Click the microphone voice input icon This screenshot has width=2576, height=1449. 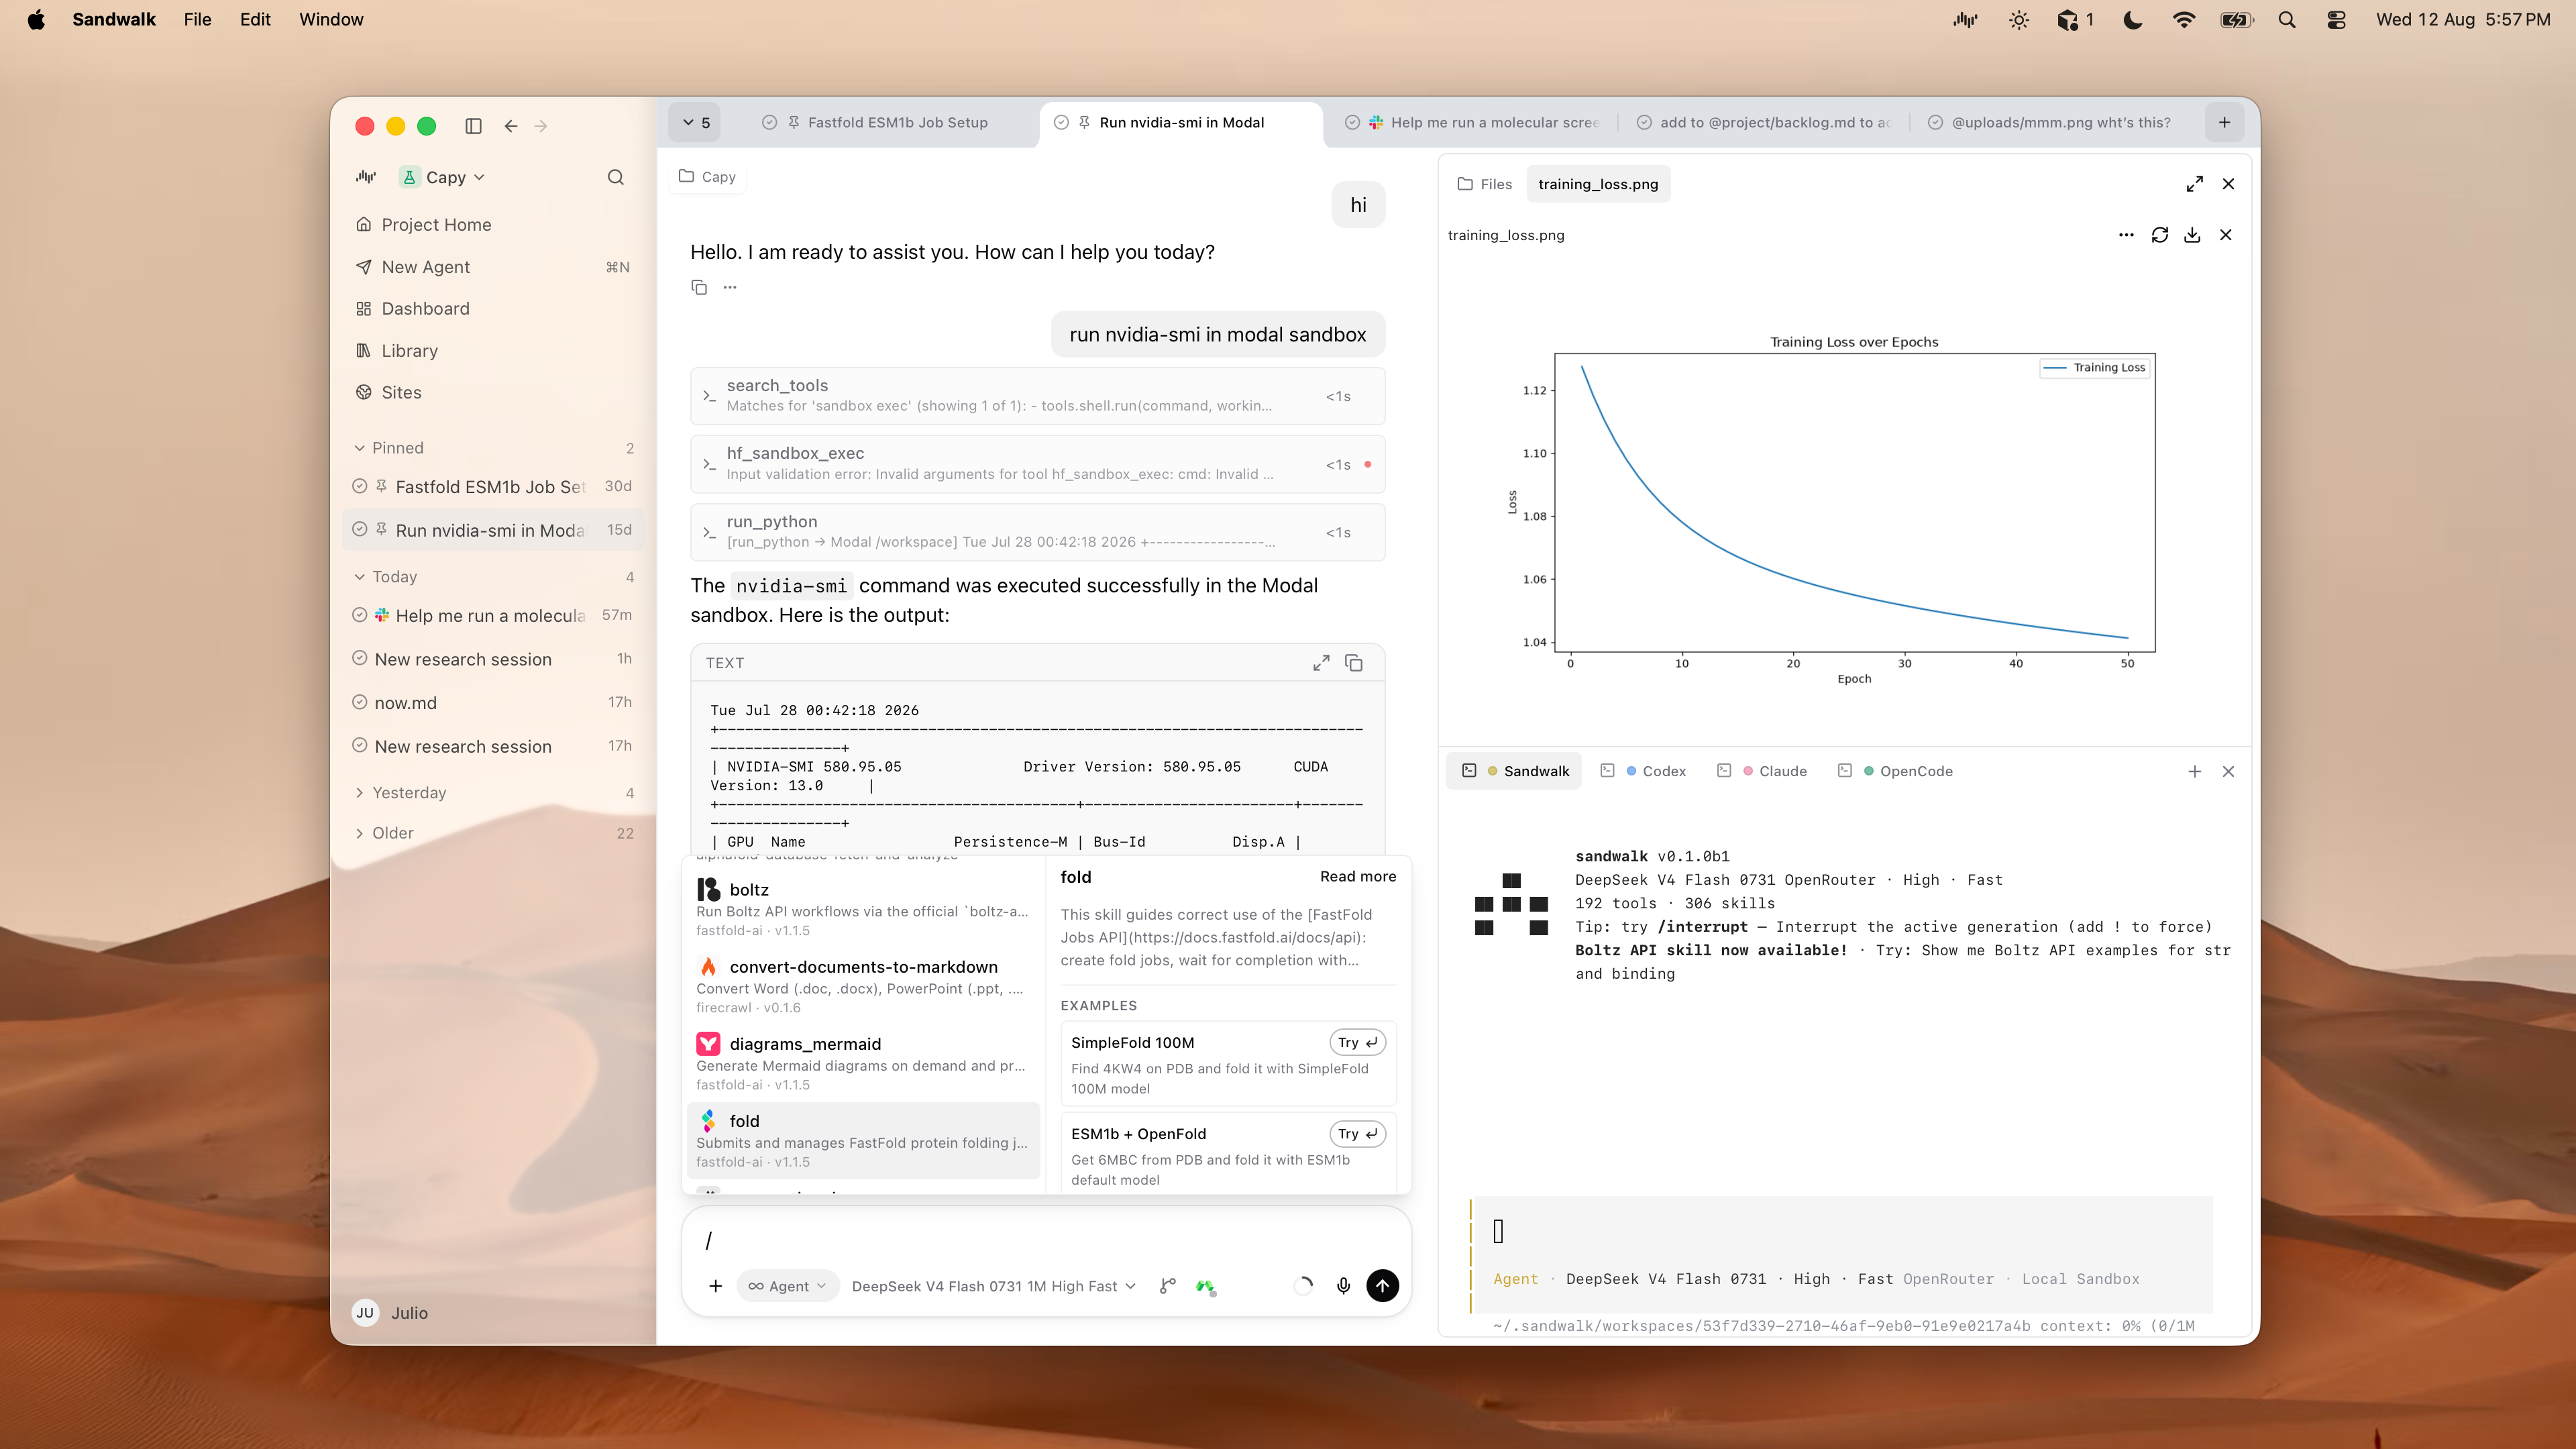1343,1286
